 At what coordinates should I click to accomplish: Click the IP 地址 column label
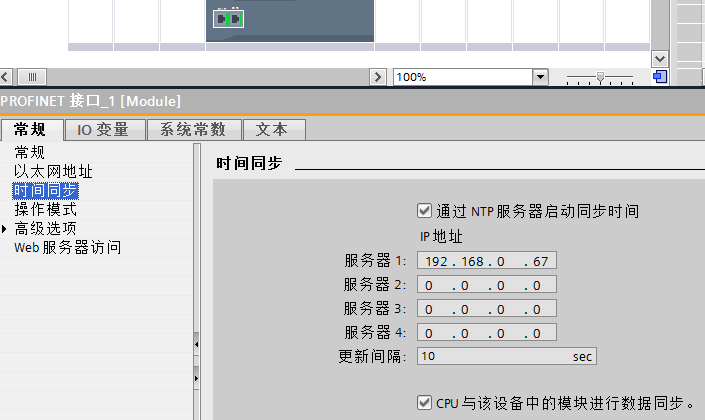(x=441, y=237)
